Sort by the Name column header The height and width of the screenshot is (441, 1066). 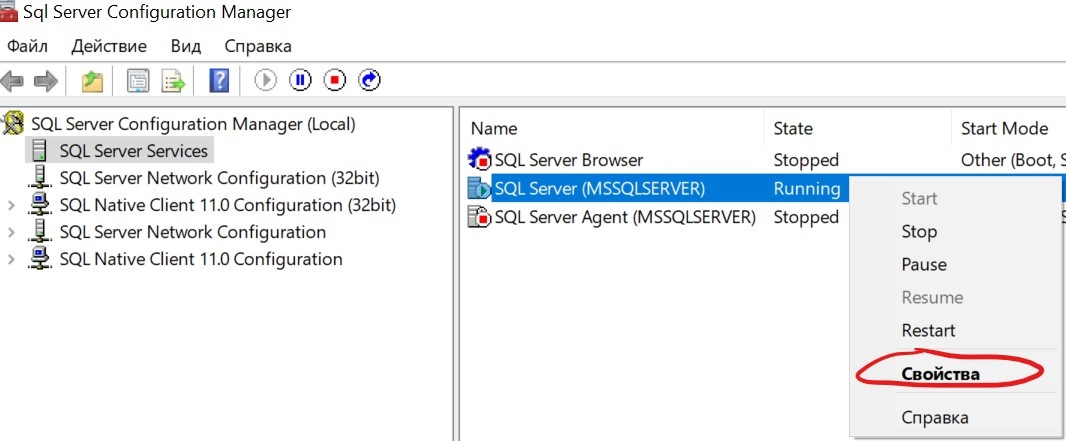[494, 128]
